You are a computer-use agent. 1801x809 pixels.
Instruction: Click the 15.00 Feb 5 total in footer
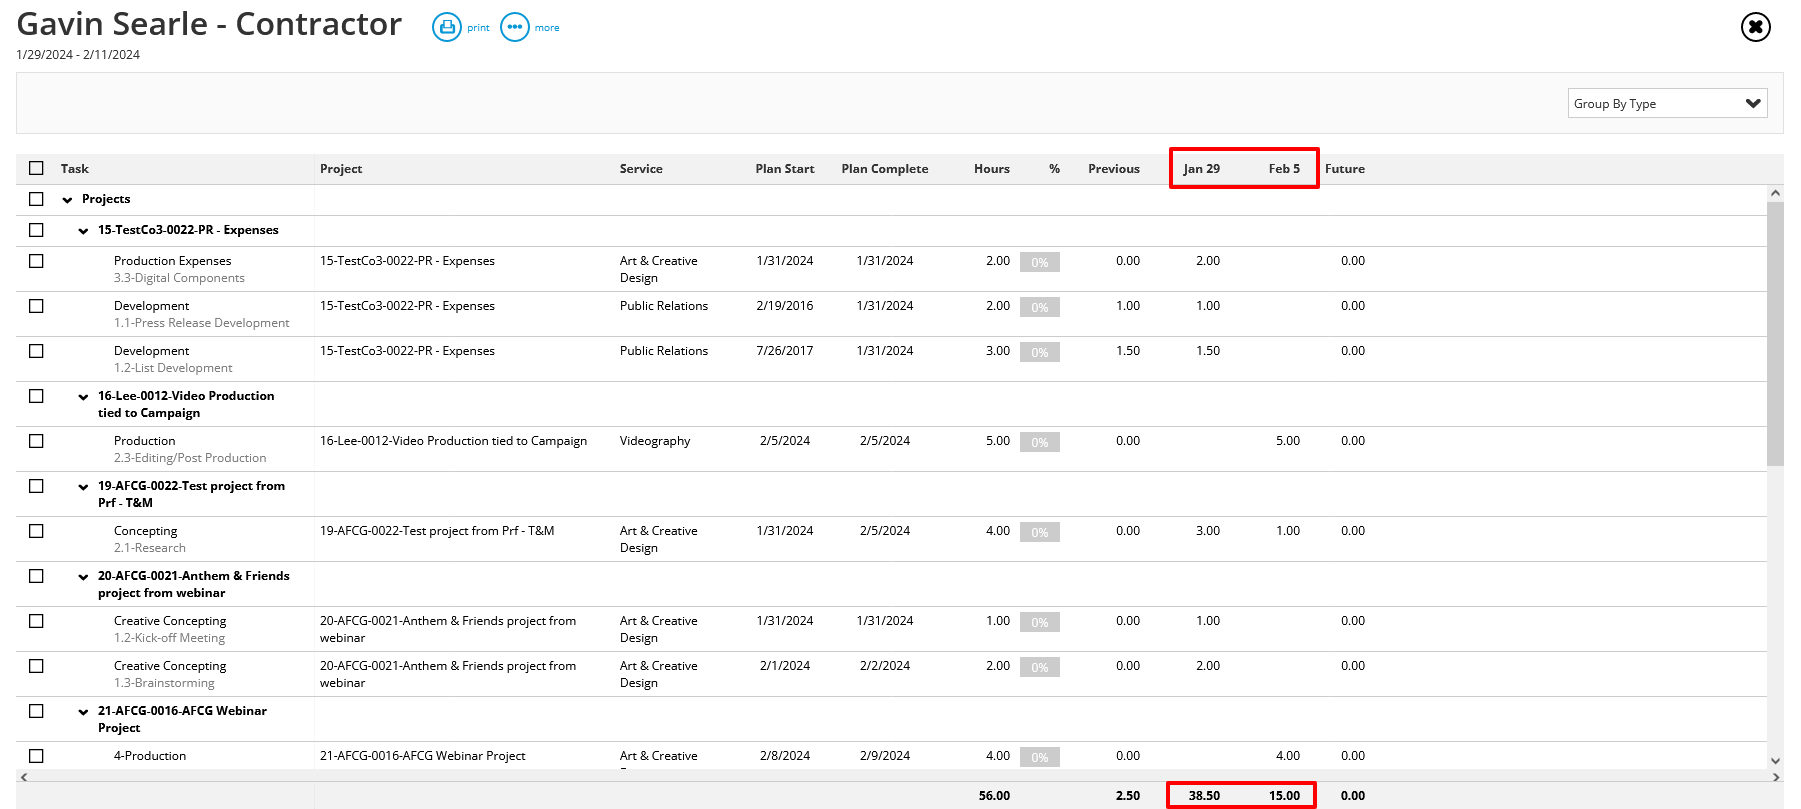point(1285,796)
